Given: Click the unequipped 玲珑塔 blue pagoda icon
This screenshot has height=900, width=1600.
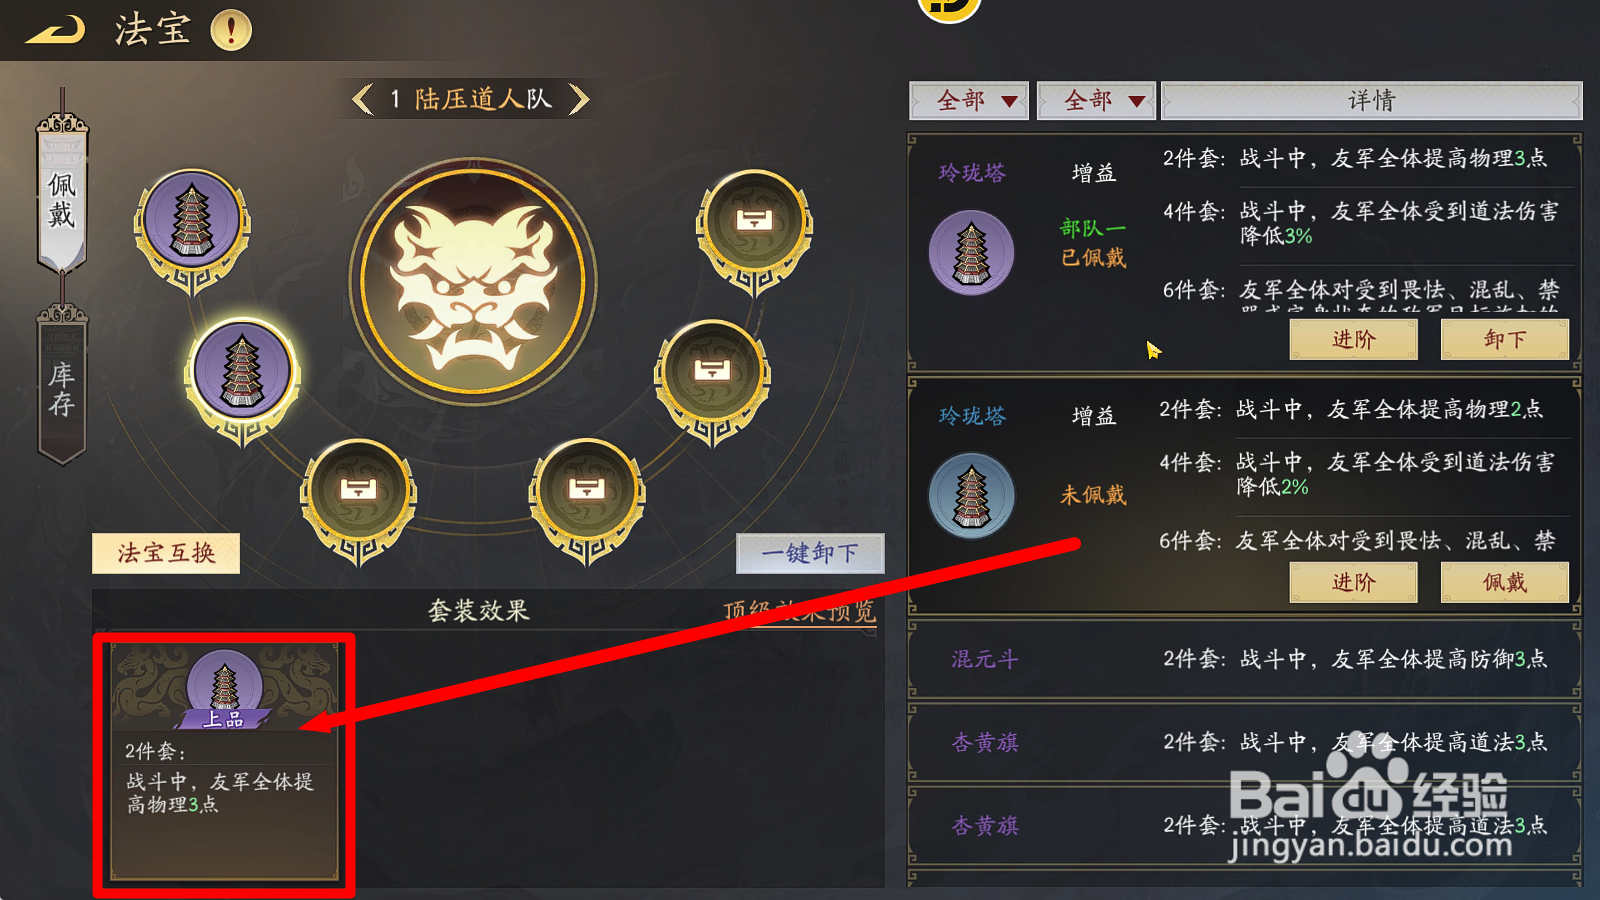Looking at the screenshot, I should (971, 495).
